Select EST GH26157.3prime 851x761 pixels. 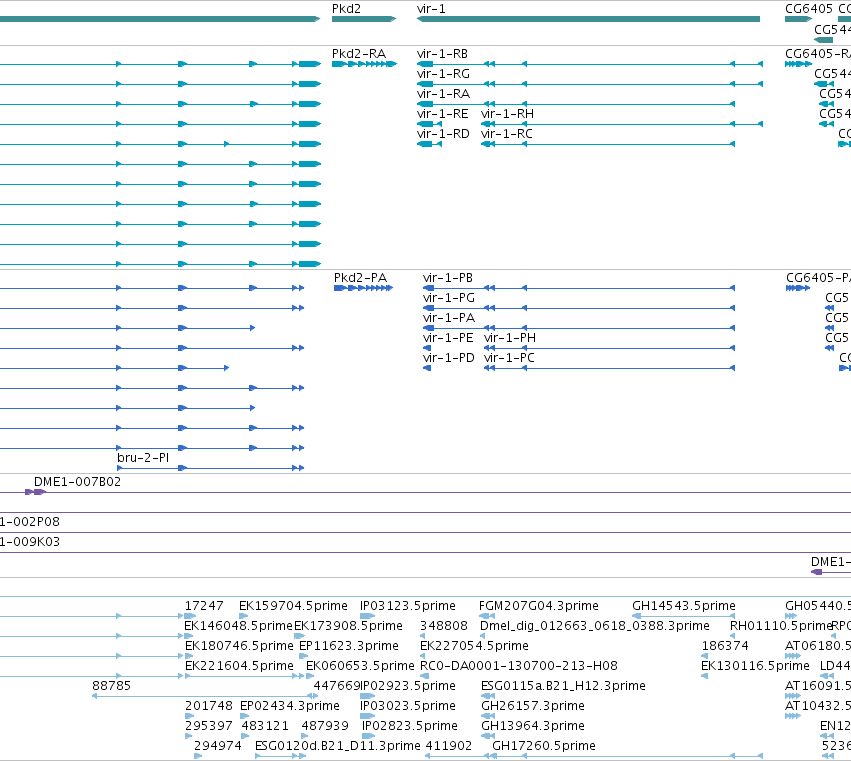533,707
